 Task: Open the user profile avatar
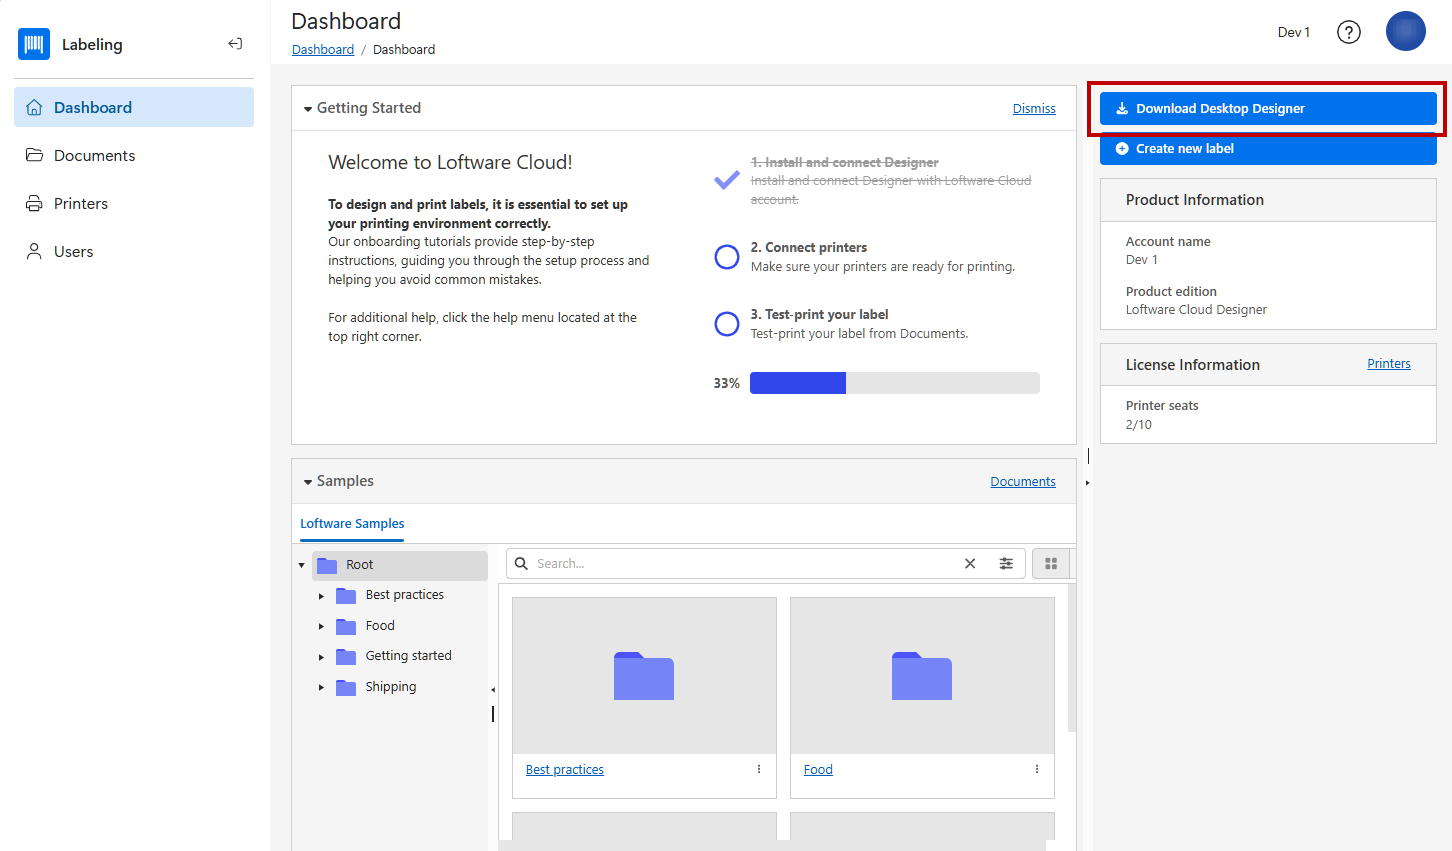1405,32
